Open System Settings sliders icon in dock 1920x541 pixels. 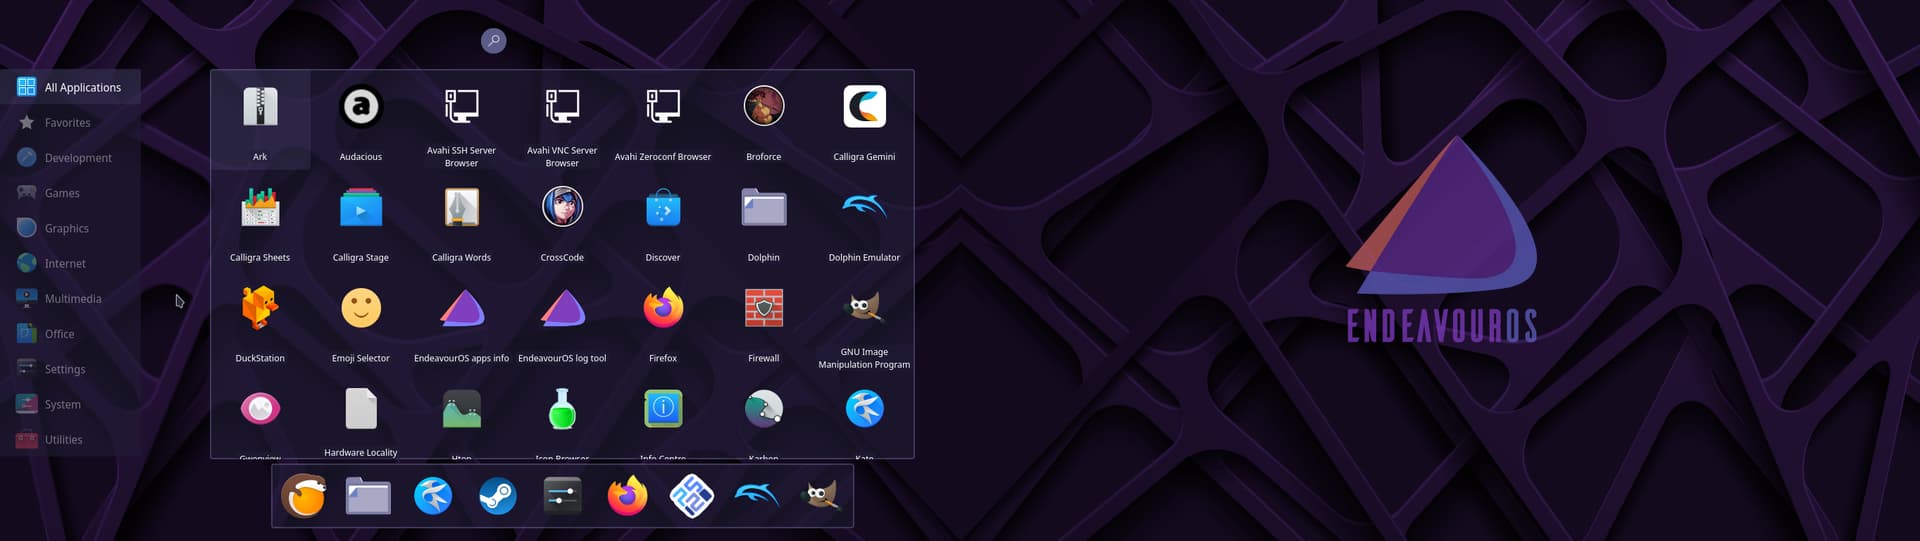click(x=562, y=495)
